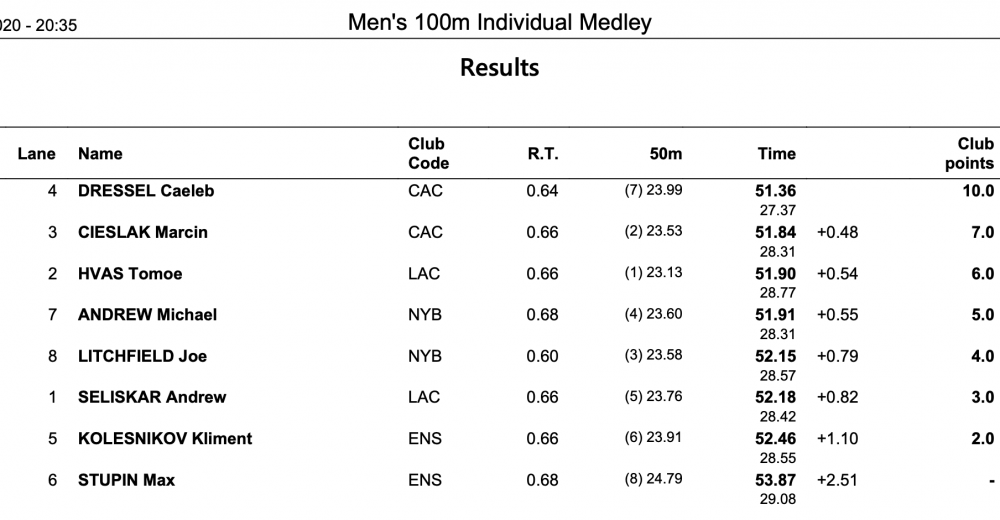This screenshot has width=1000, height=520.
Task: Click the 'Lane' column header
Action: 36,154
